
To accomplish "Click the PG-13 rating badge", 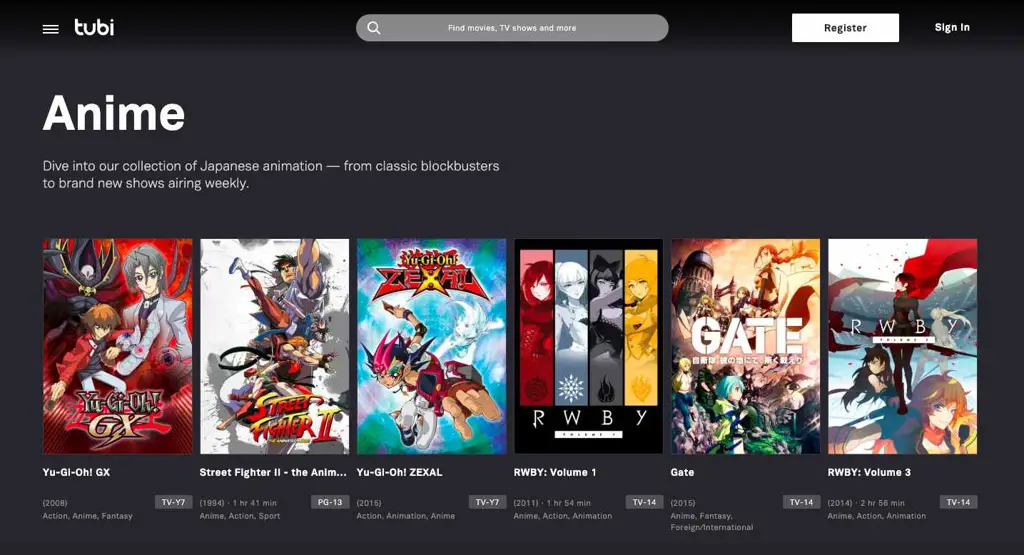I will pos(330,502).
